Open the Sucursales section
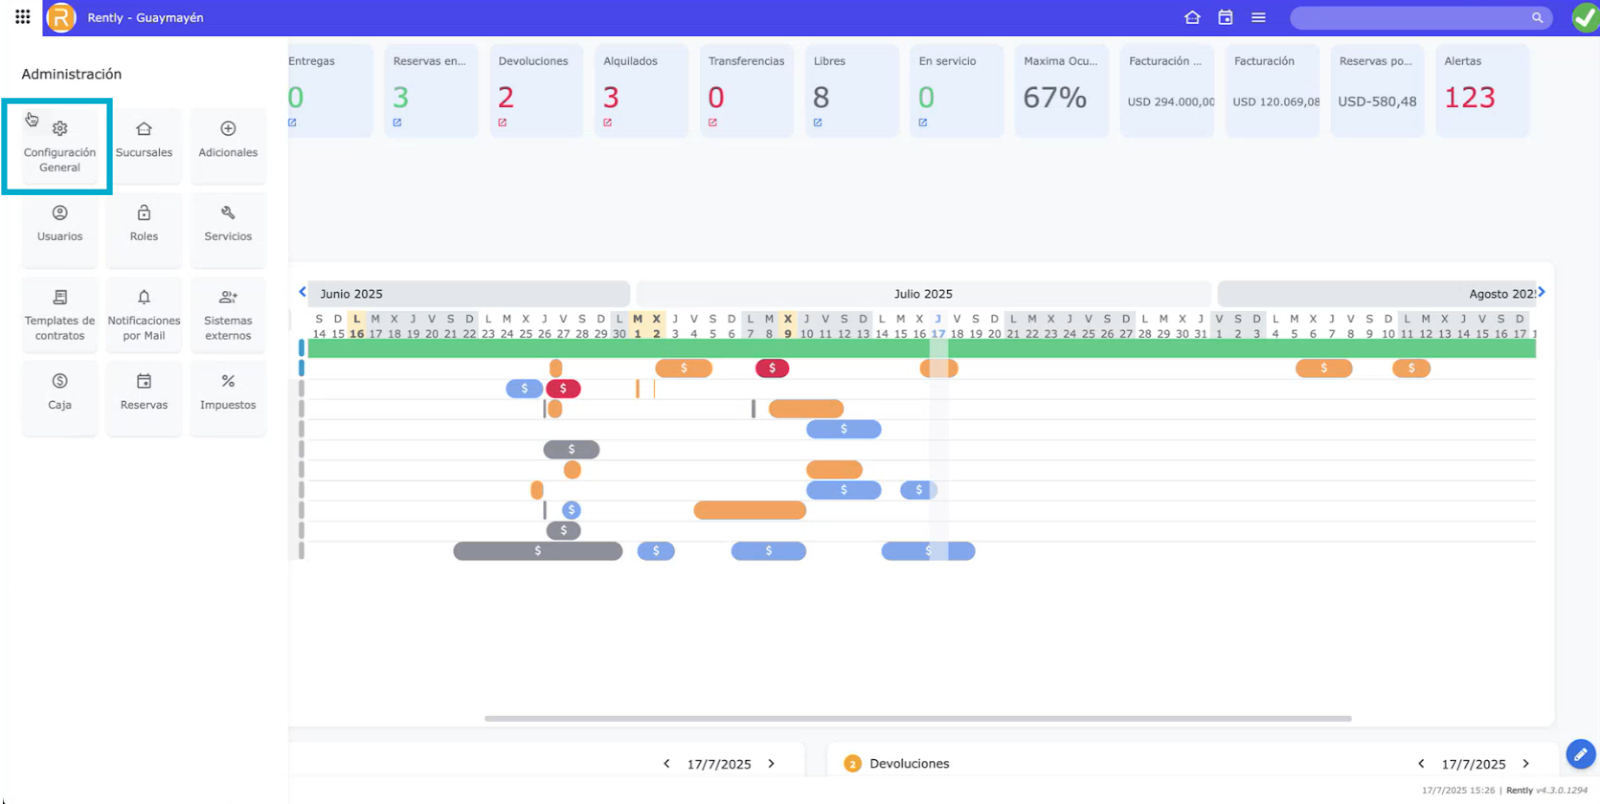 144,140
